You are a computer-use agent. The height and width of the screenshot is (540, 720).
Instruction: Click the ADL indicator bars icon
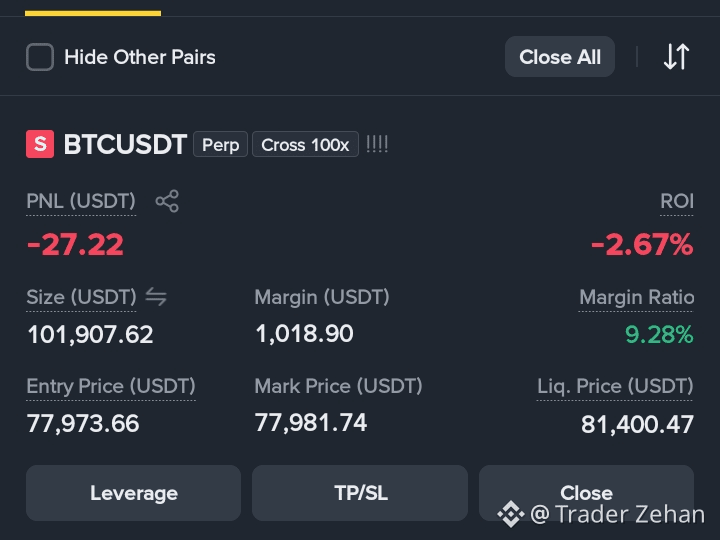tap(377, 145)
